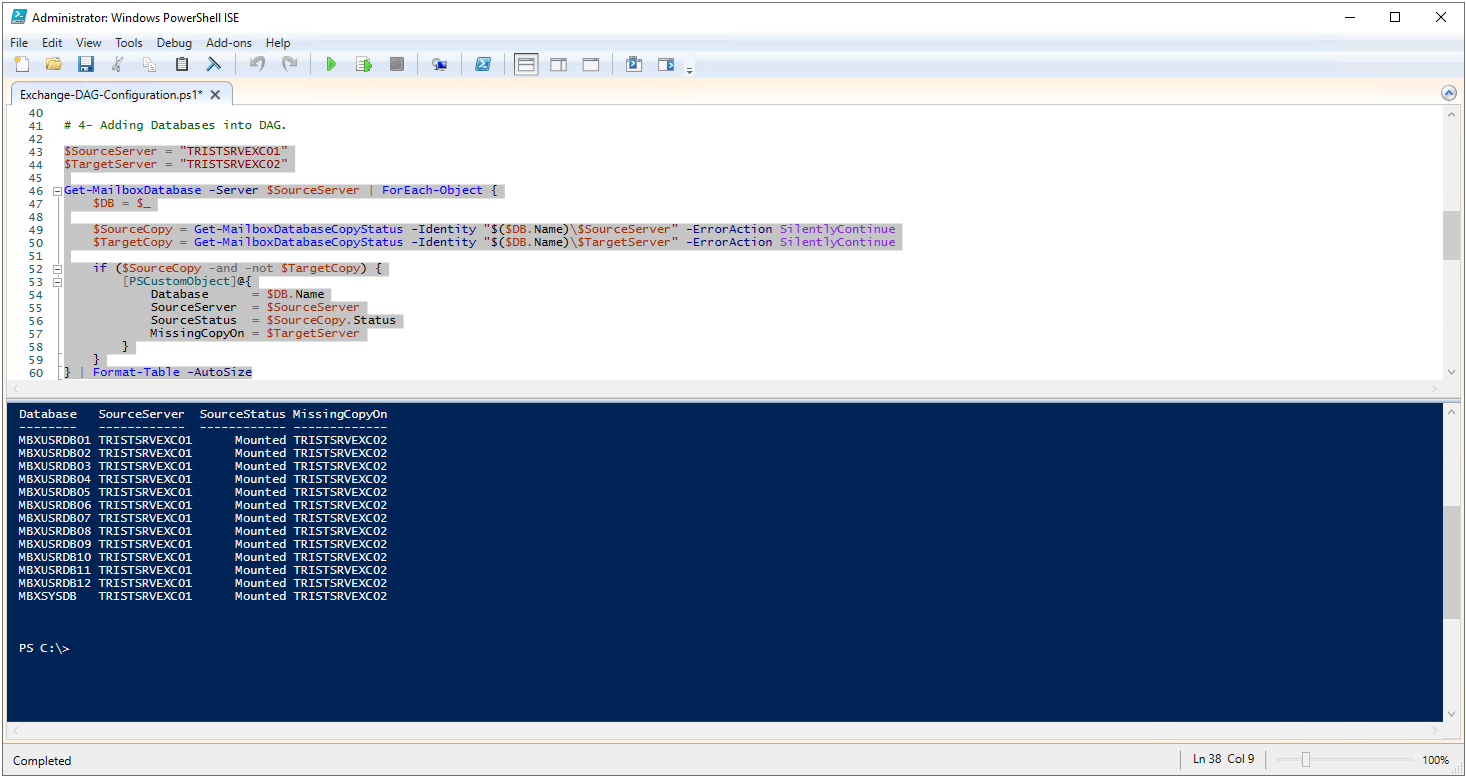Viewport: 1466px width, 777px height.
Task: Click the comment "# 4- Adding Databases into DAG."
Action: click(x=175, y=125)
